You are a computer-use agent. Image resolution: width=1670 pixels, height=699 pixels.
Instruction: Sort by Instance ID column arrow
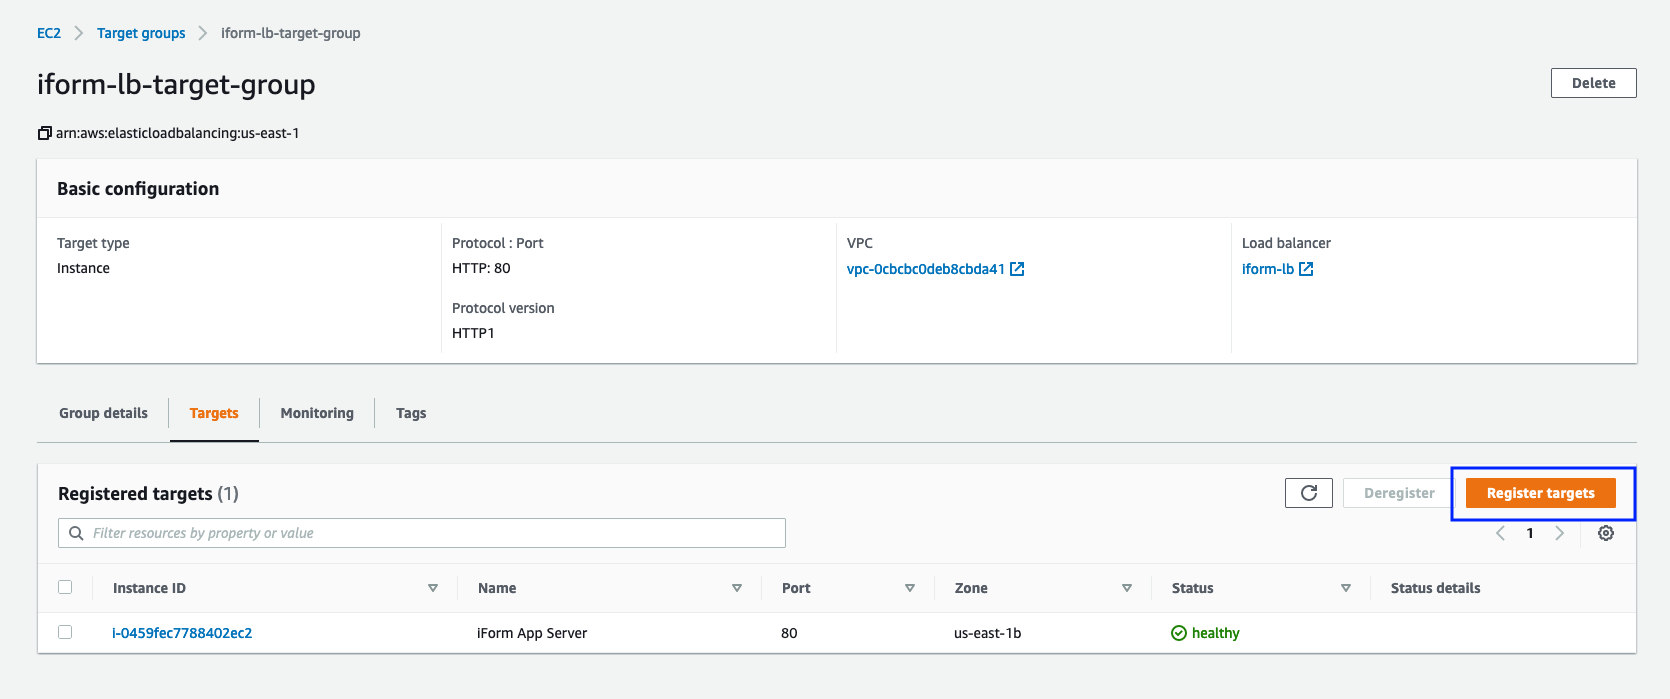coord(433,588)
